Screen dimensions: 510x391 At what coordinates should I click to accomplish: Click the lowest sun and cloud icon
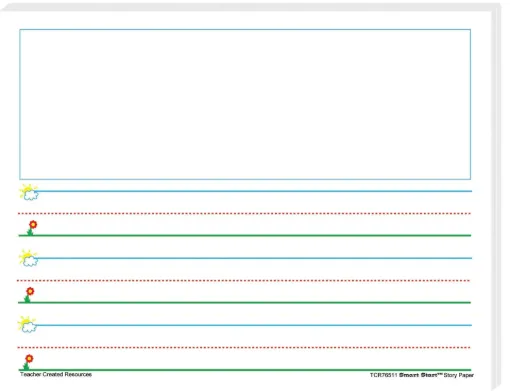27,324
